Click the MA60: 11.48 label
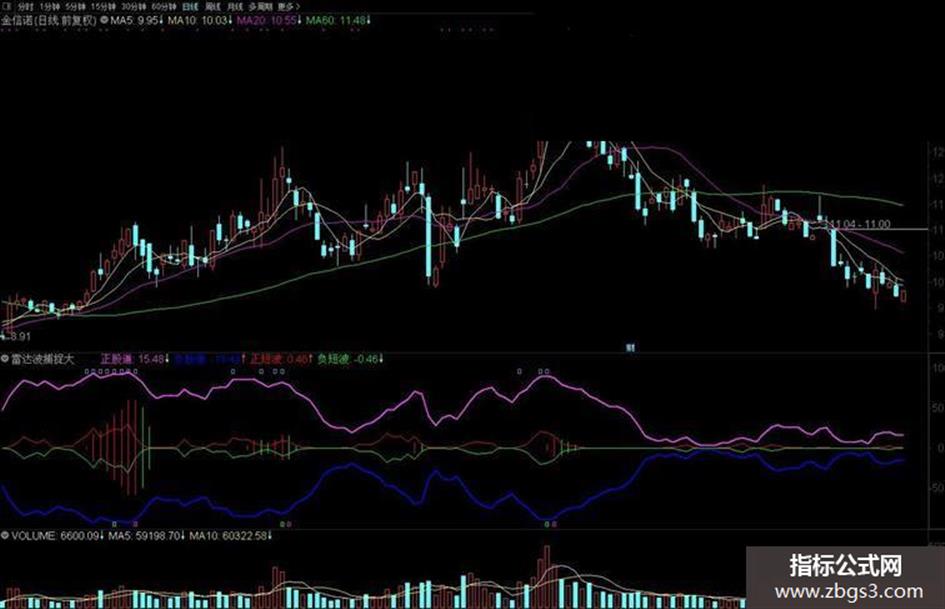945x609 pixels. 338,21
